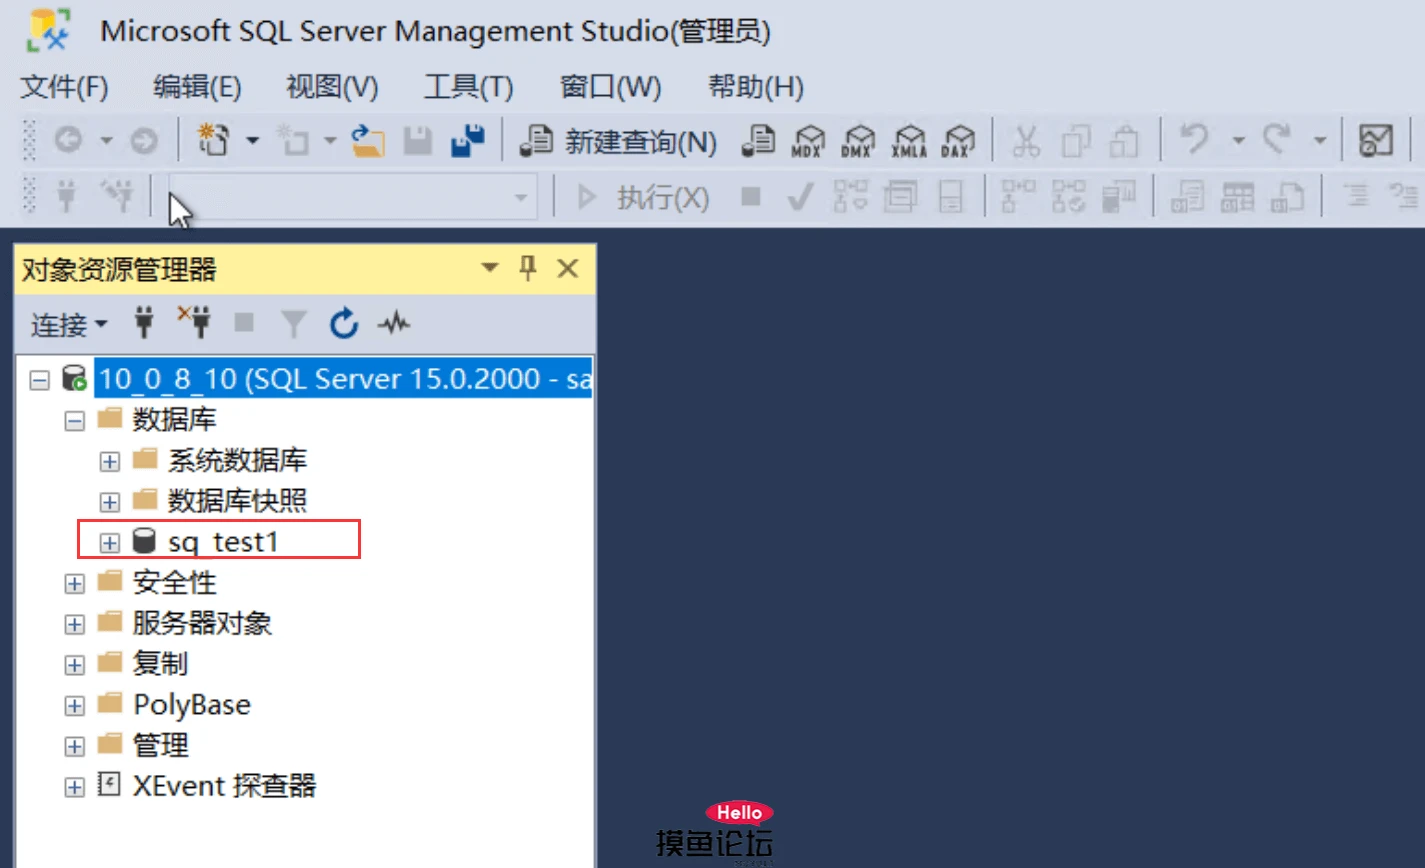Open a new DMX query
This screenshot has height=868, width=1425.
[858, 141]
